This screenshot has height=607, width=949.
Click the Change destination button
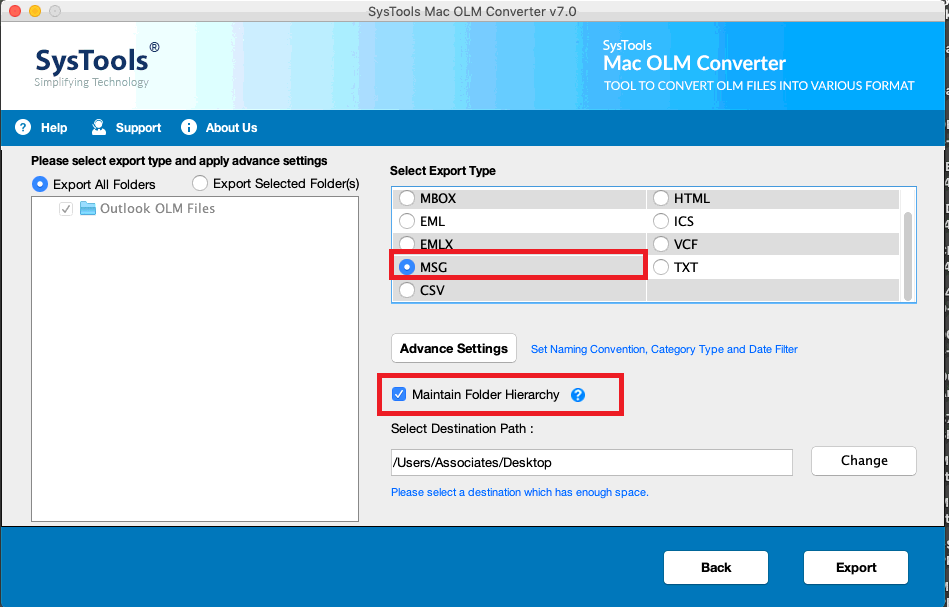point(864,461)
